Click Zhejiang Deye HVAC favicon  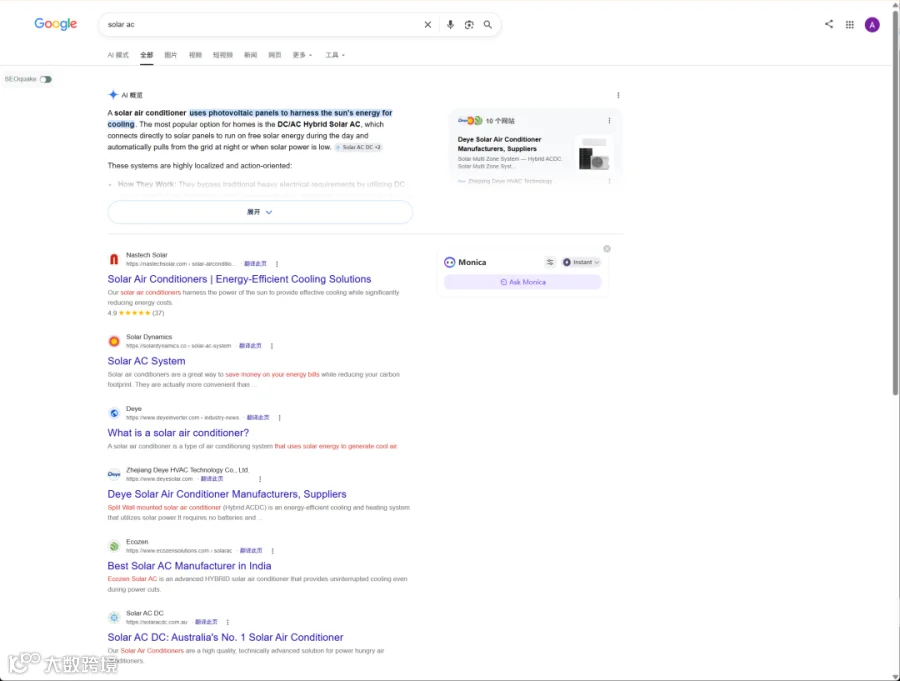click(x=114, y=474)
